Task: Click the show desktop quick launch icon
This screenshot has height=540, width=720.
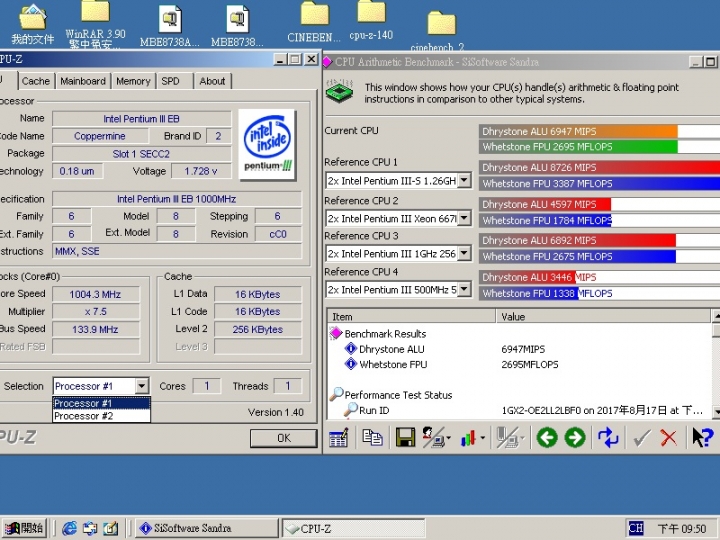Action: [x=90, y=528]
